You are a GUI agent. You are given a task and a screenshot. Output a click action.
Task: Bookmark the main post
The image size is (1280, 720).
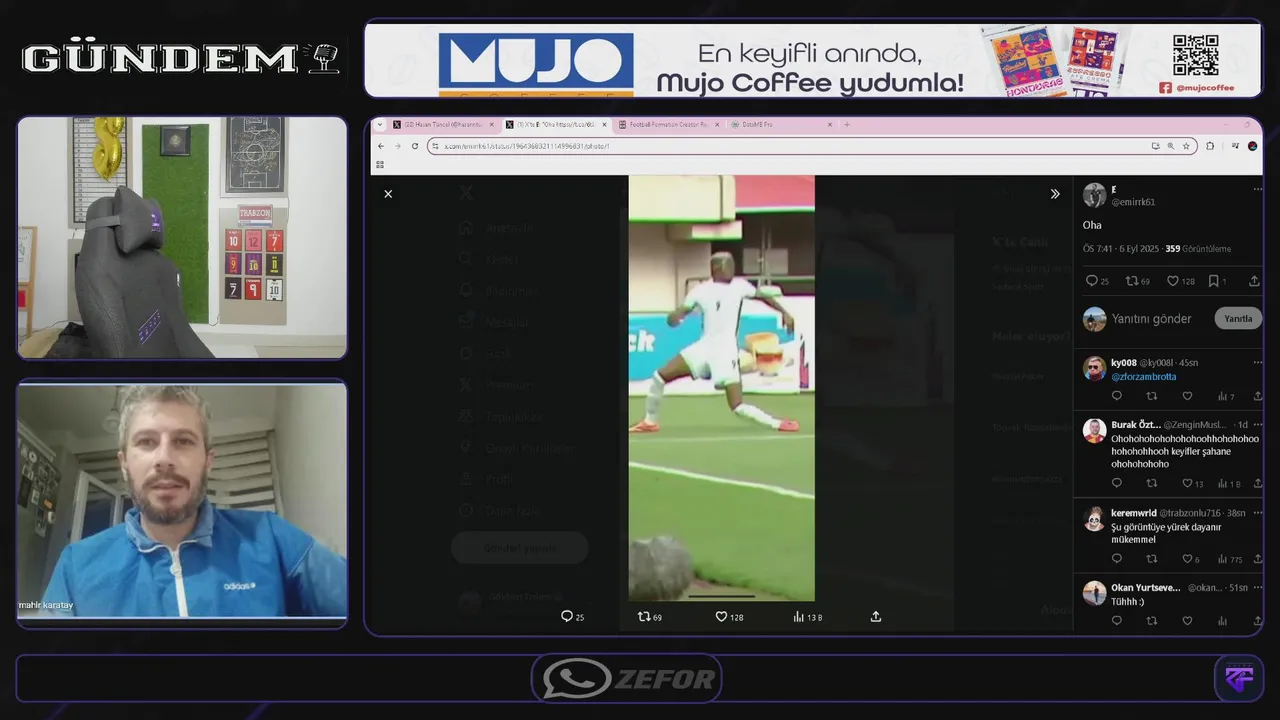pos(1213,281)
